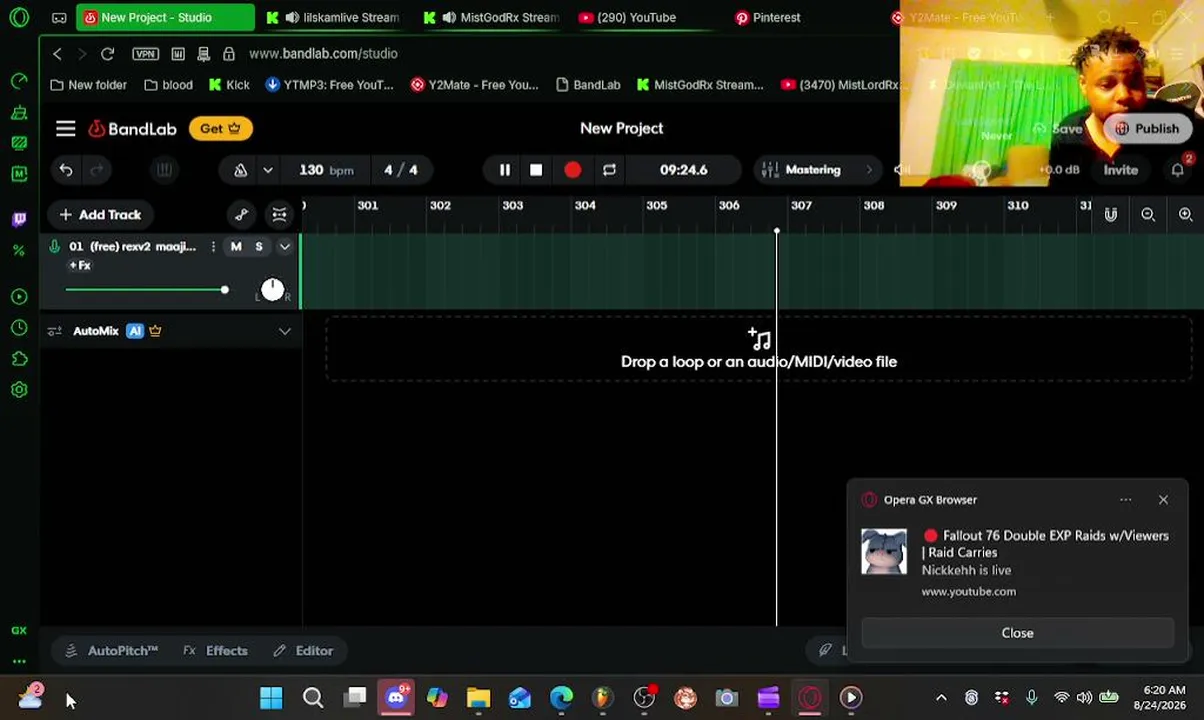Stop playback

(536, 170)
